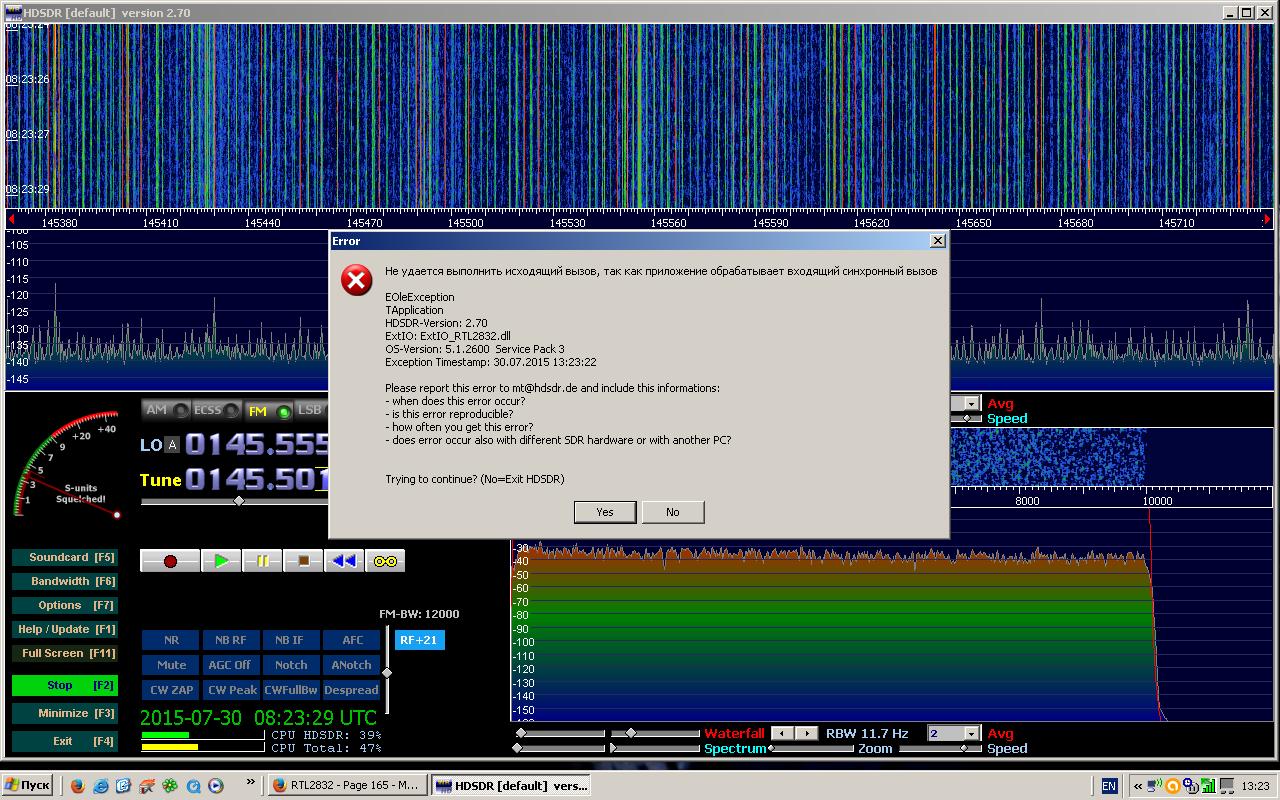The image size is (1280, 800).
Task: Click the orange circular tray icon
Action: click(x=1173, y=786)
